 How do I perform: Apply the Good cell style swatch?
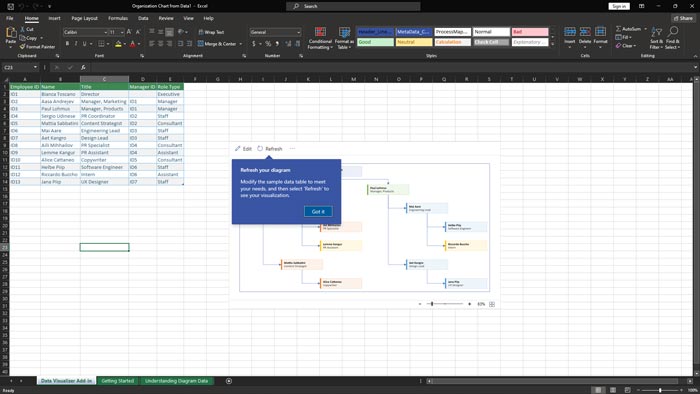click(x=375, y=42)
